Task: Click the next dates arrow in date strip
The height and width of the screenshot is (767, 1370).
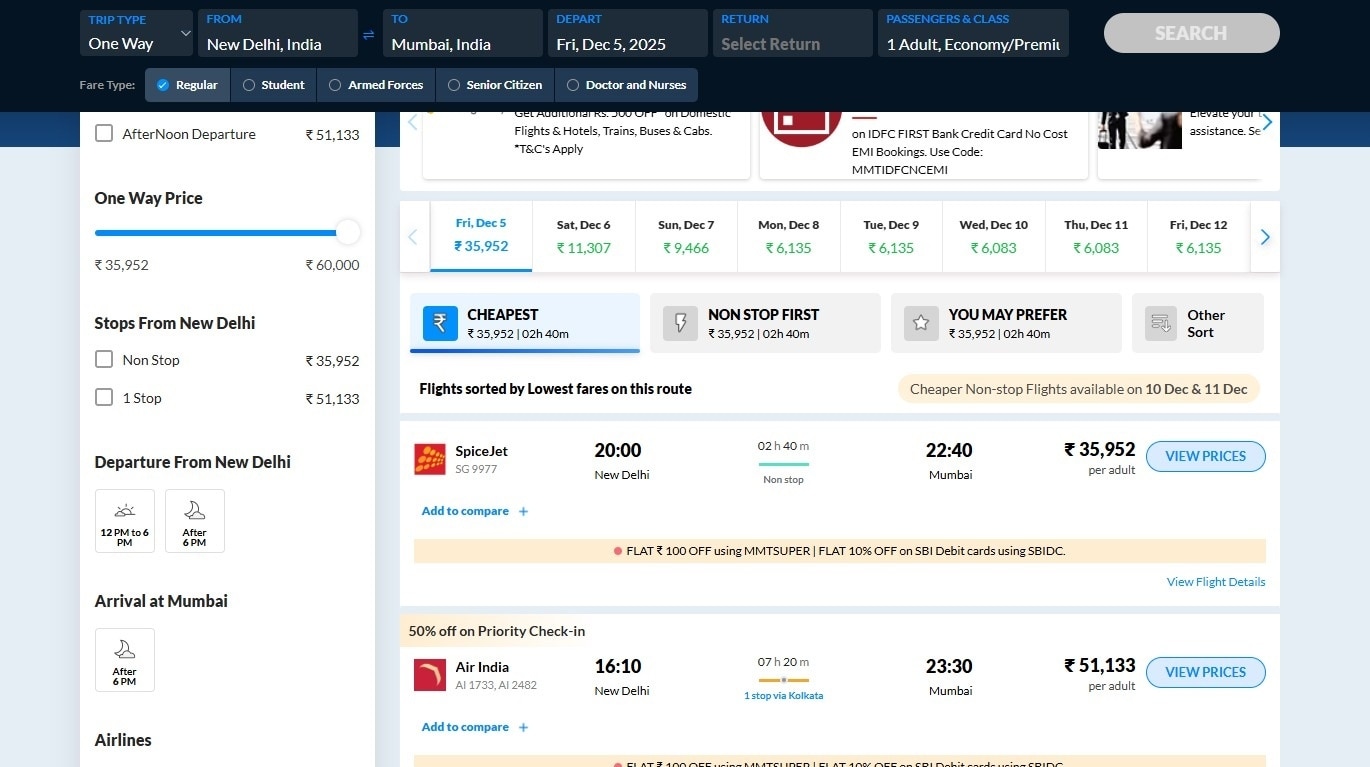Action: [x=1265, y=237]
